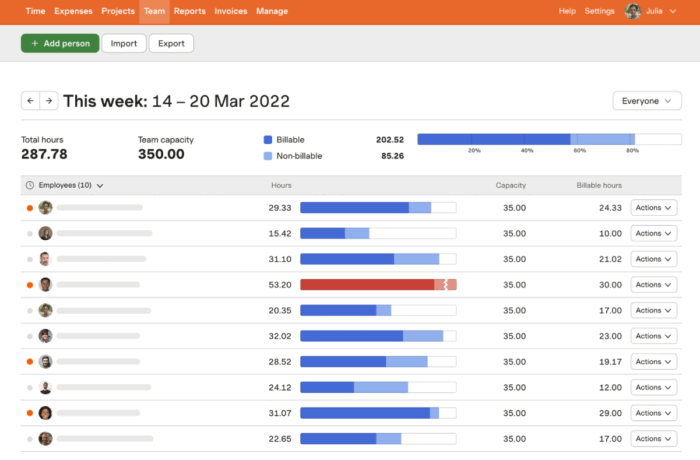This screenshot has width=700, height=460.
Task: Open Actions dropdown for 29.33 hours row
Action: tap(653, 208)
